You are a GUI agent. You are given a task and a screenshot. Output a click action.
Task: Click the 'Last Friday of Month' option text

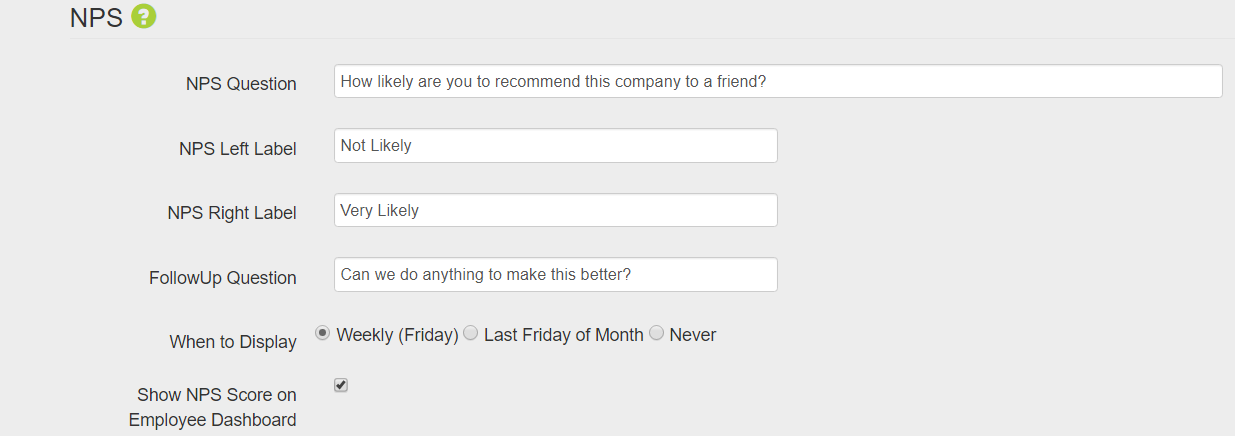coord(563,335)
